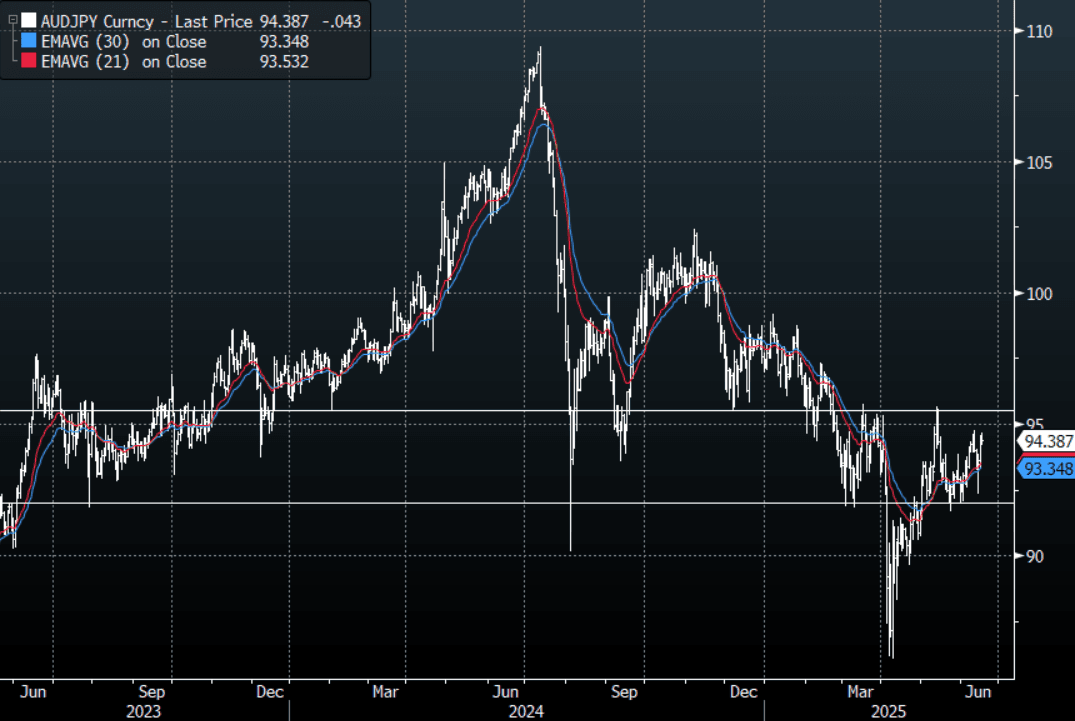Click the white AUDJPY series color swatch
The image size is (1075, 721).
pos(29,20)
